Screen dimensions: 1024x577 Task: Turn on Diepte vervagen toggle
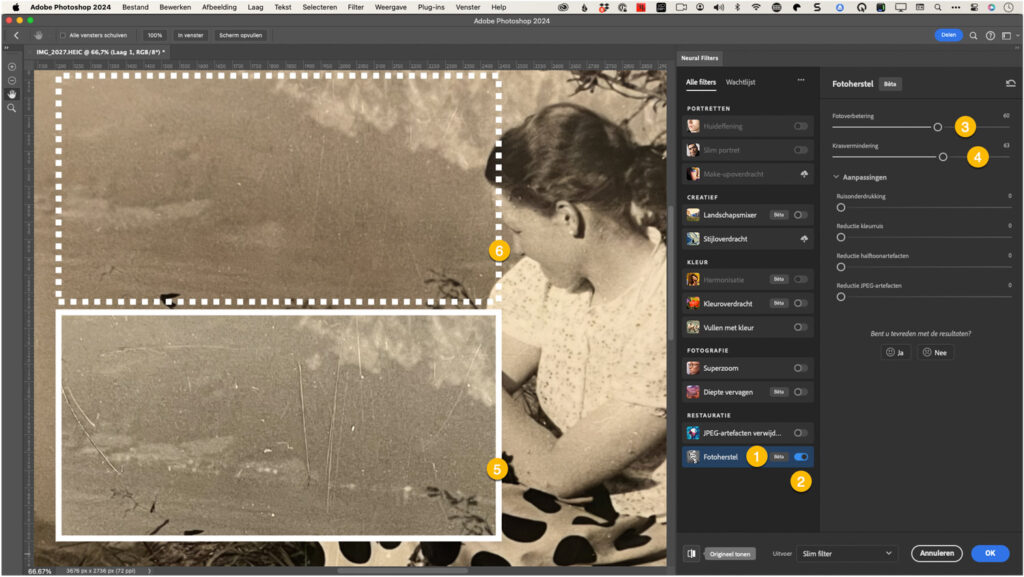[801, 392]
